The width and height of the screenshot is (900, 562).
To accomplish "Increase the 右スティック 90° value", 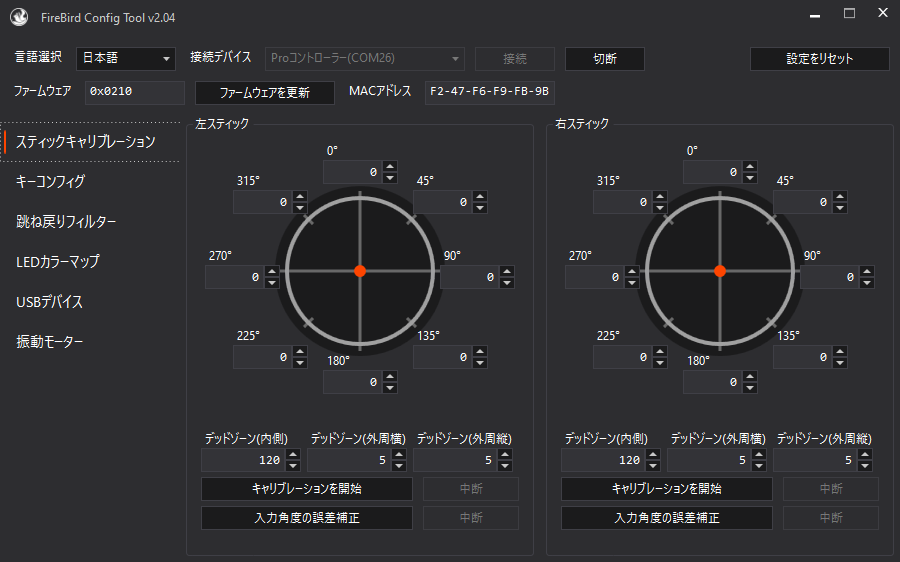I will click(x=867, y=272).
